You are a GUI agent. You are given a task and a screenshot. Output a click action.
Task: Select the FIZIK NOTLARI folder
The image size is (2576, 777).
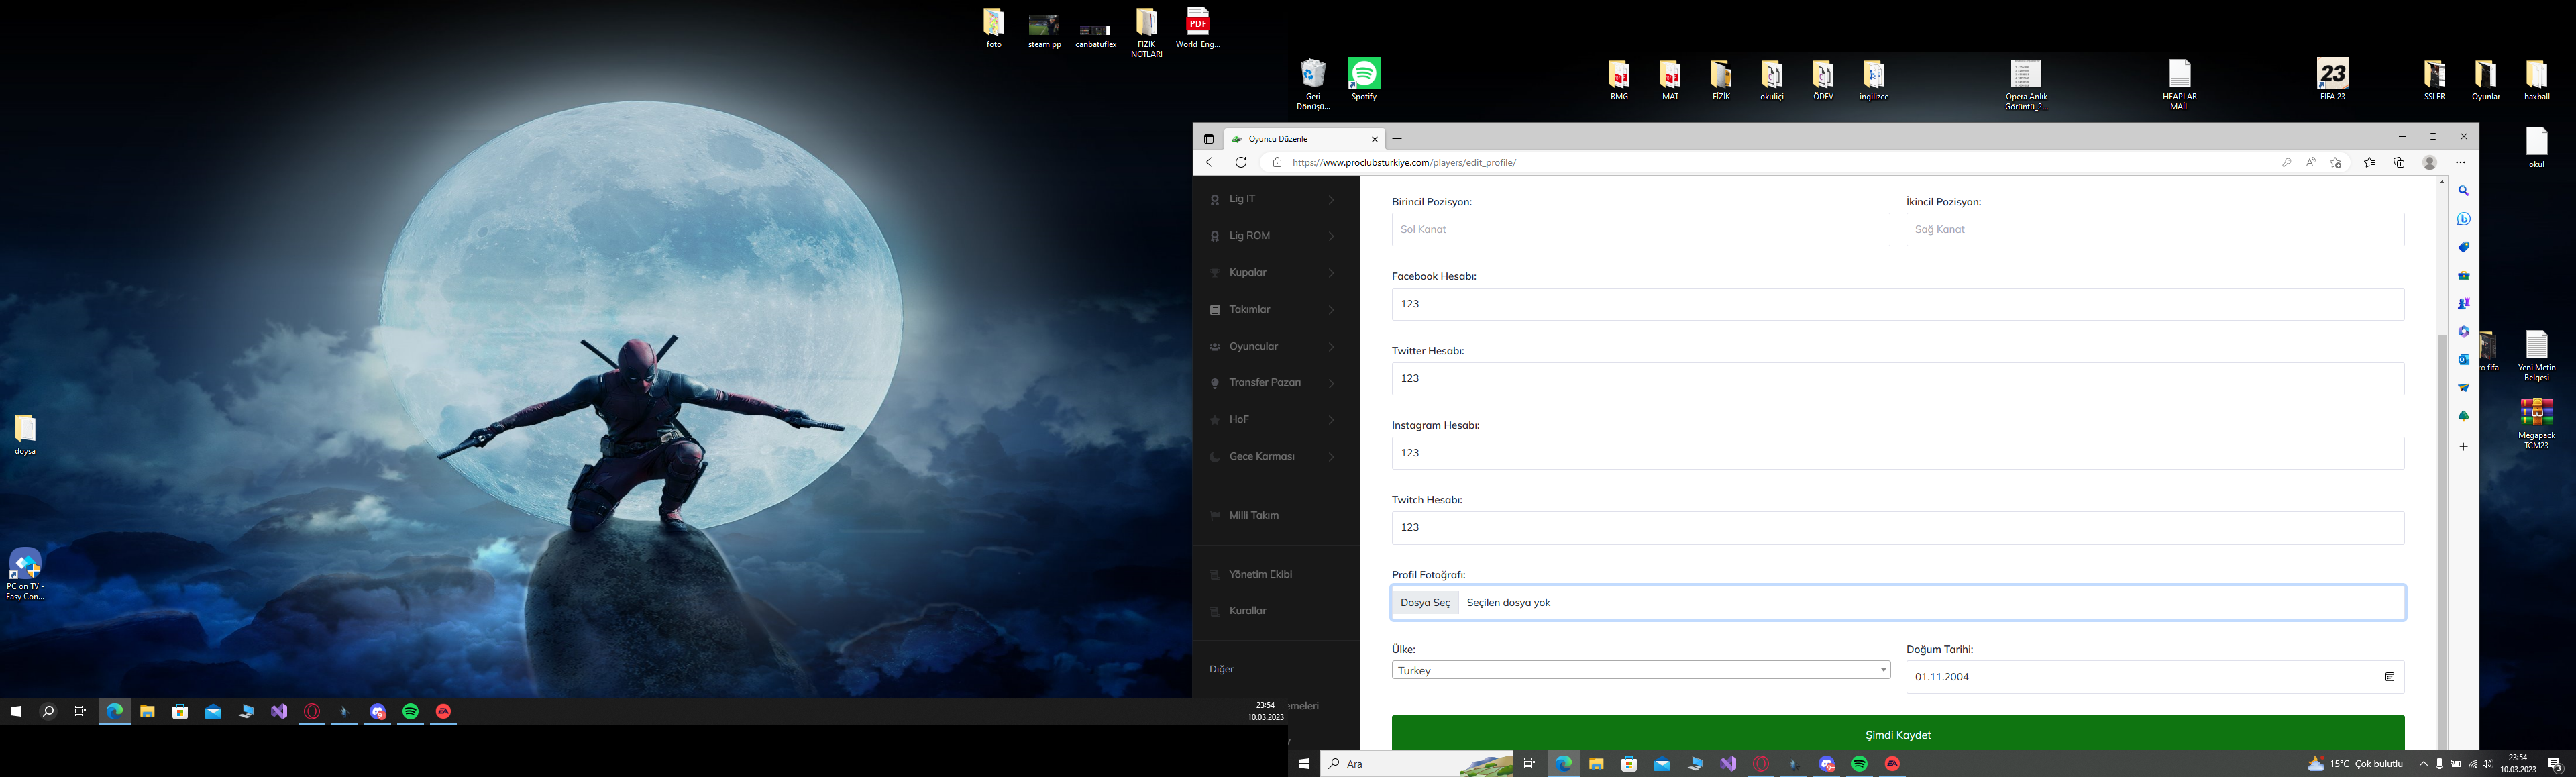(1147, 32)
